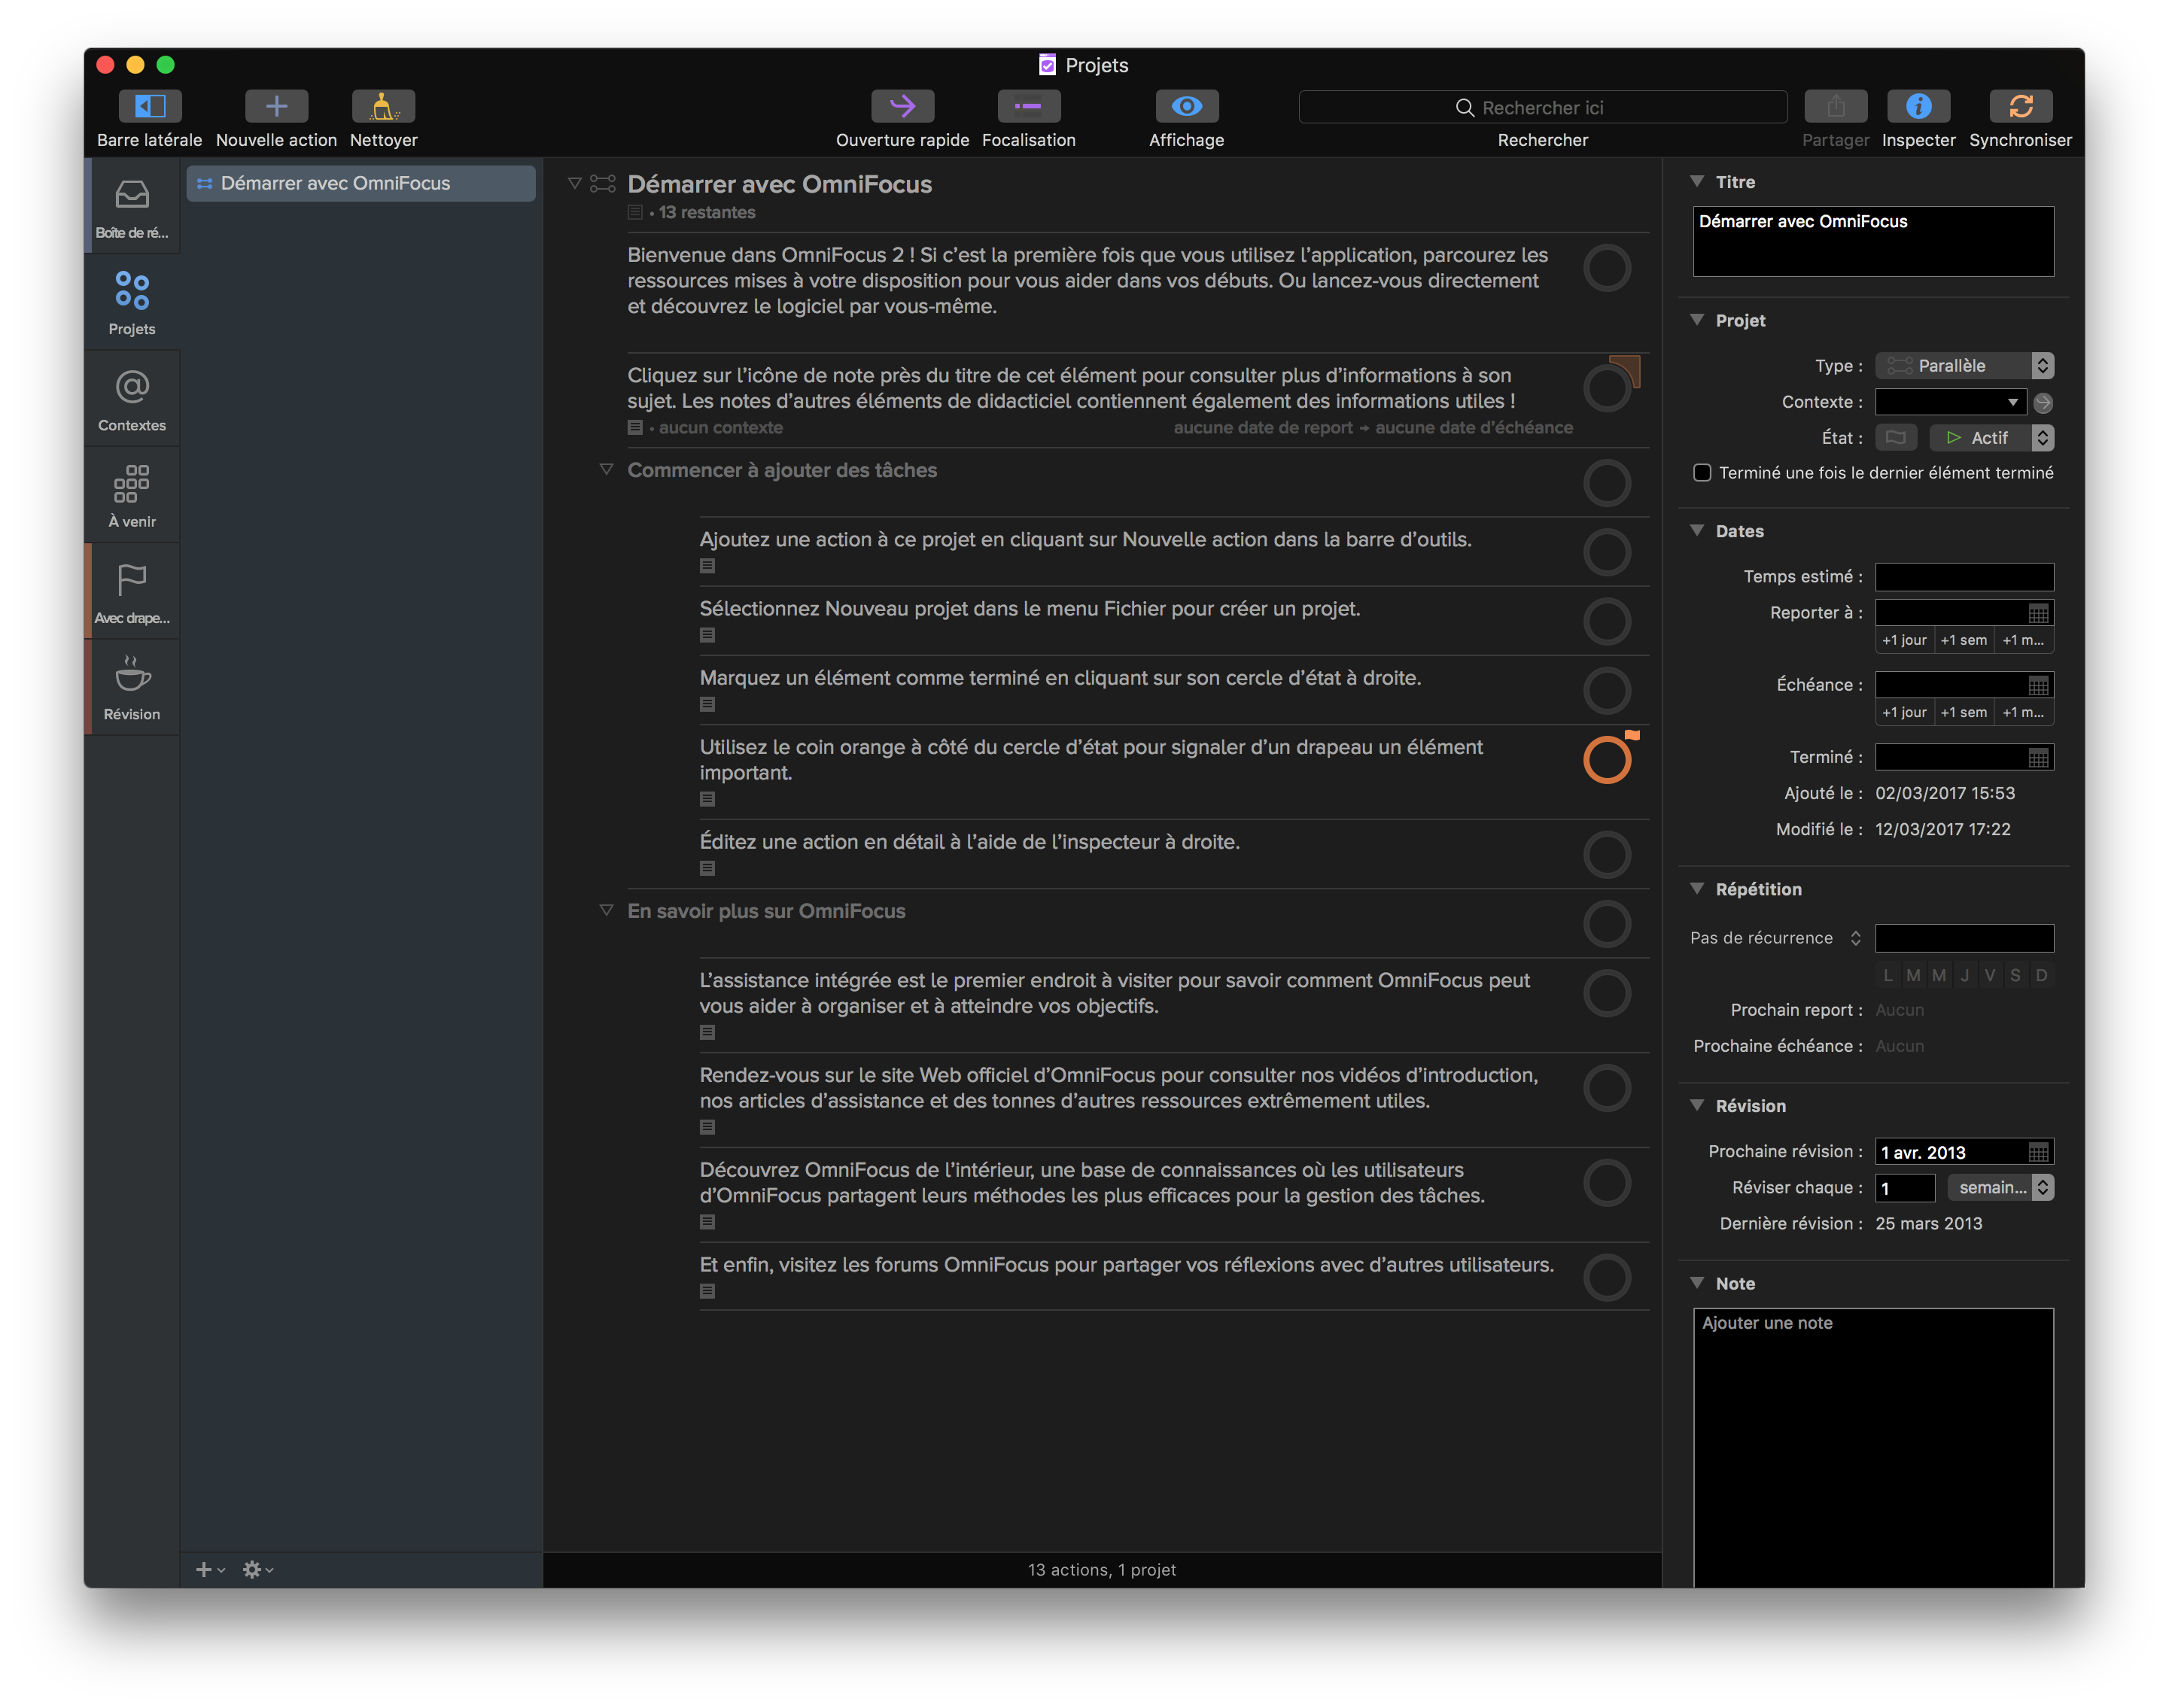Image resolution: width=2169 pixels, height=1708 pixels.
Task: Mark 'Sélectionnez Nouveau projet' task complete
Action: 1607,621
